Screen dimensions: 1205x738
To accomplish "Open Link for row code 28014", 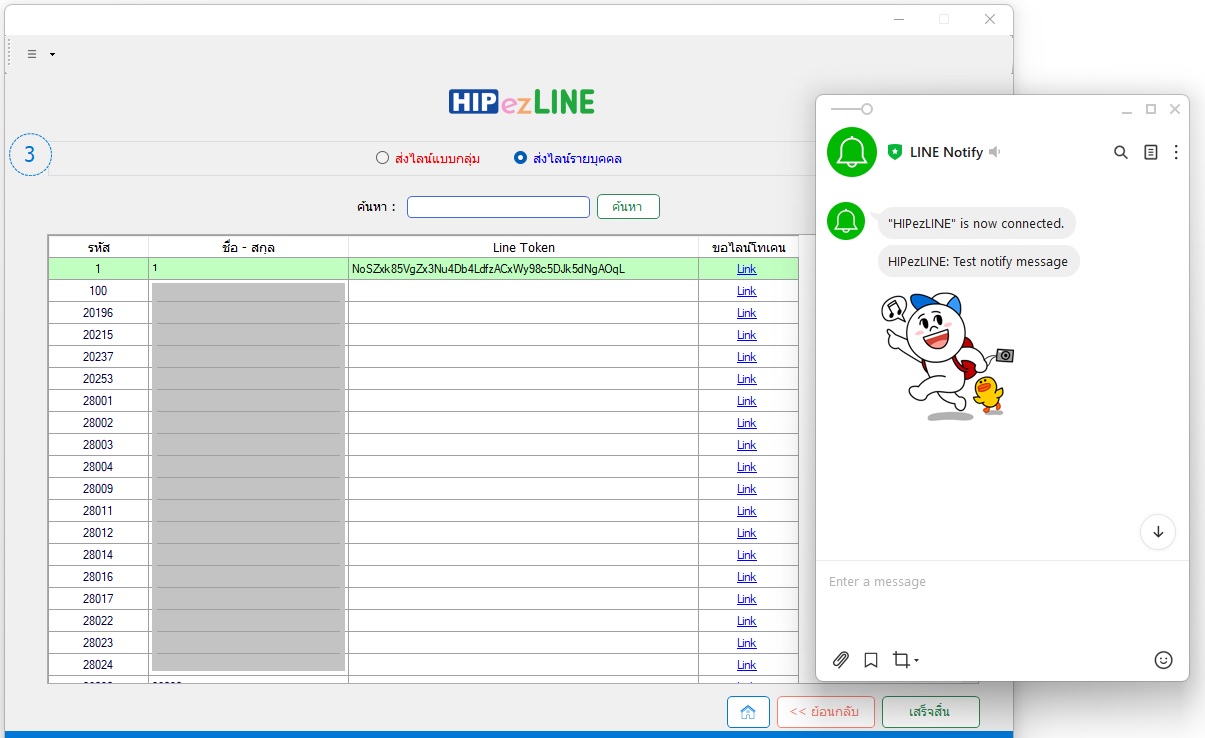I will pyautogui.click(x=747, y=555).
